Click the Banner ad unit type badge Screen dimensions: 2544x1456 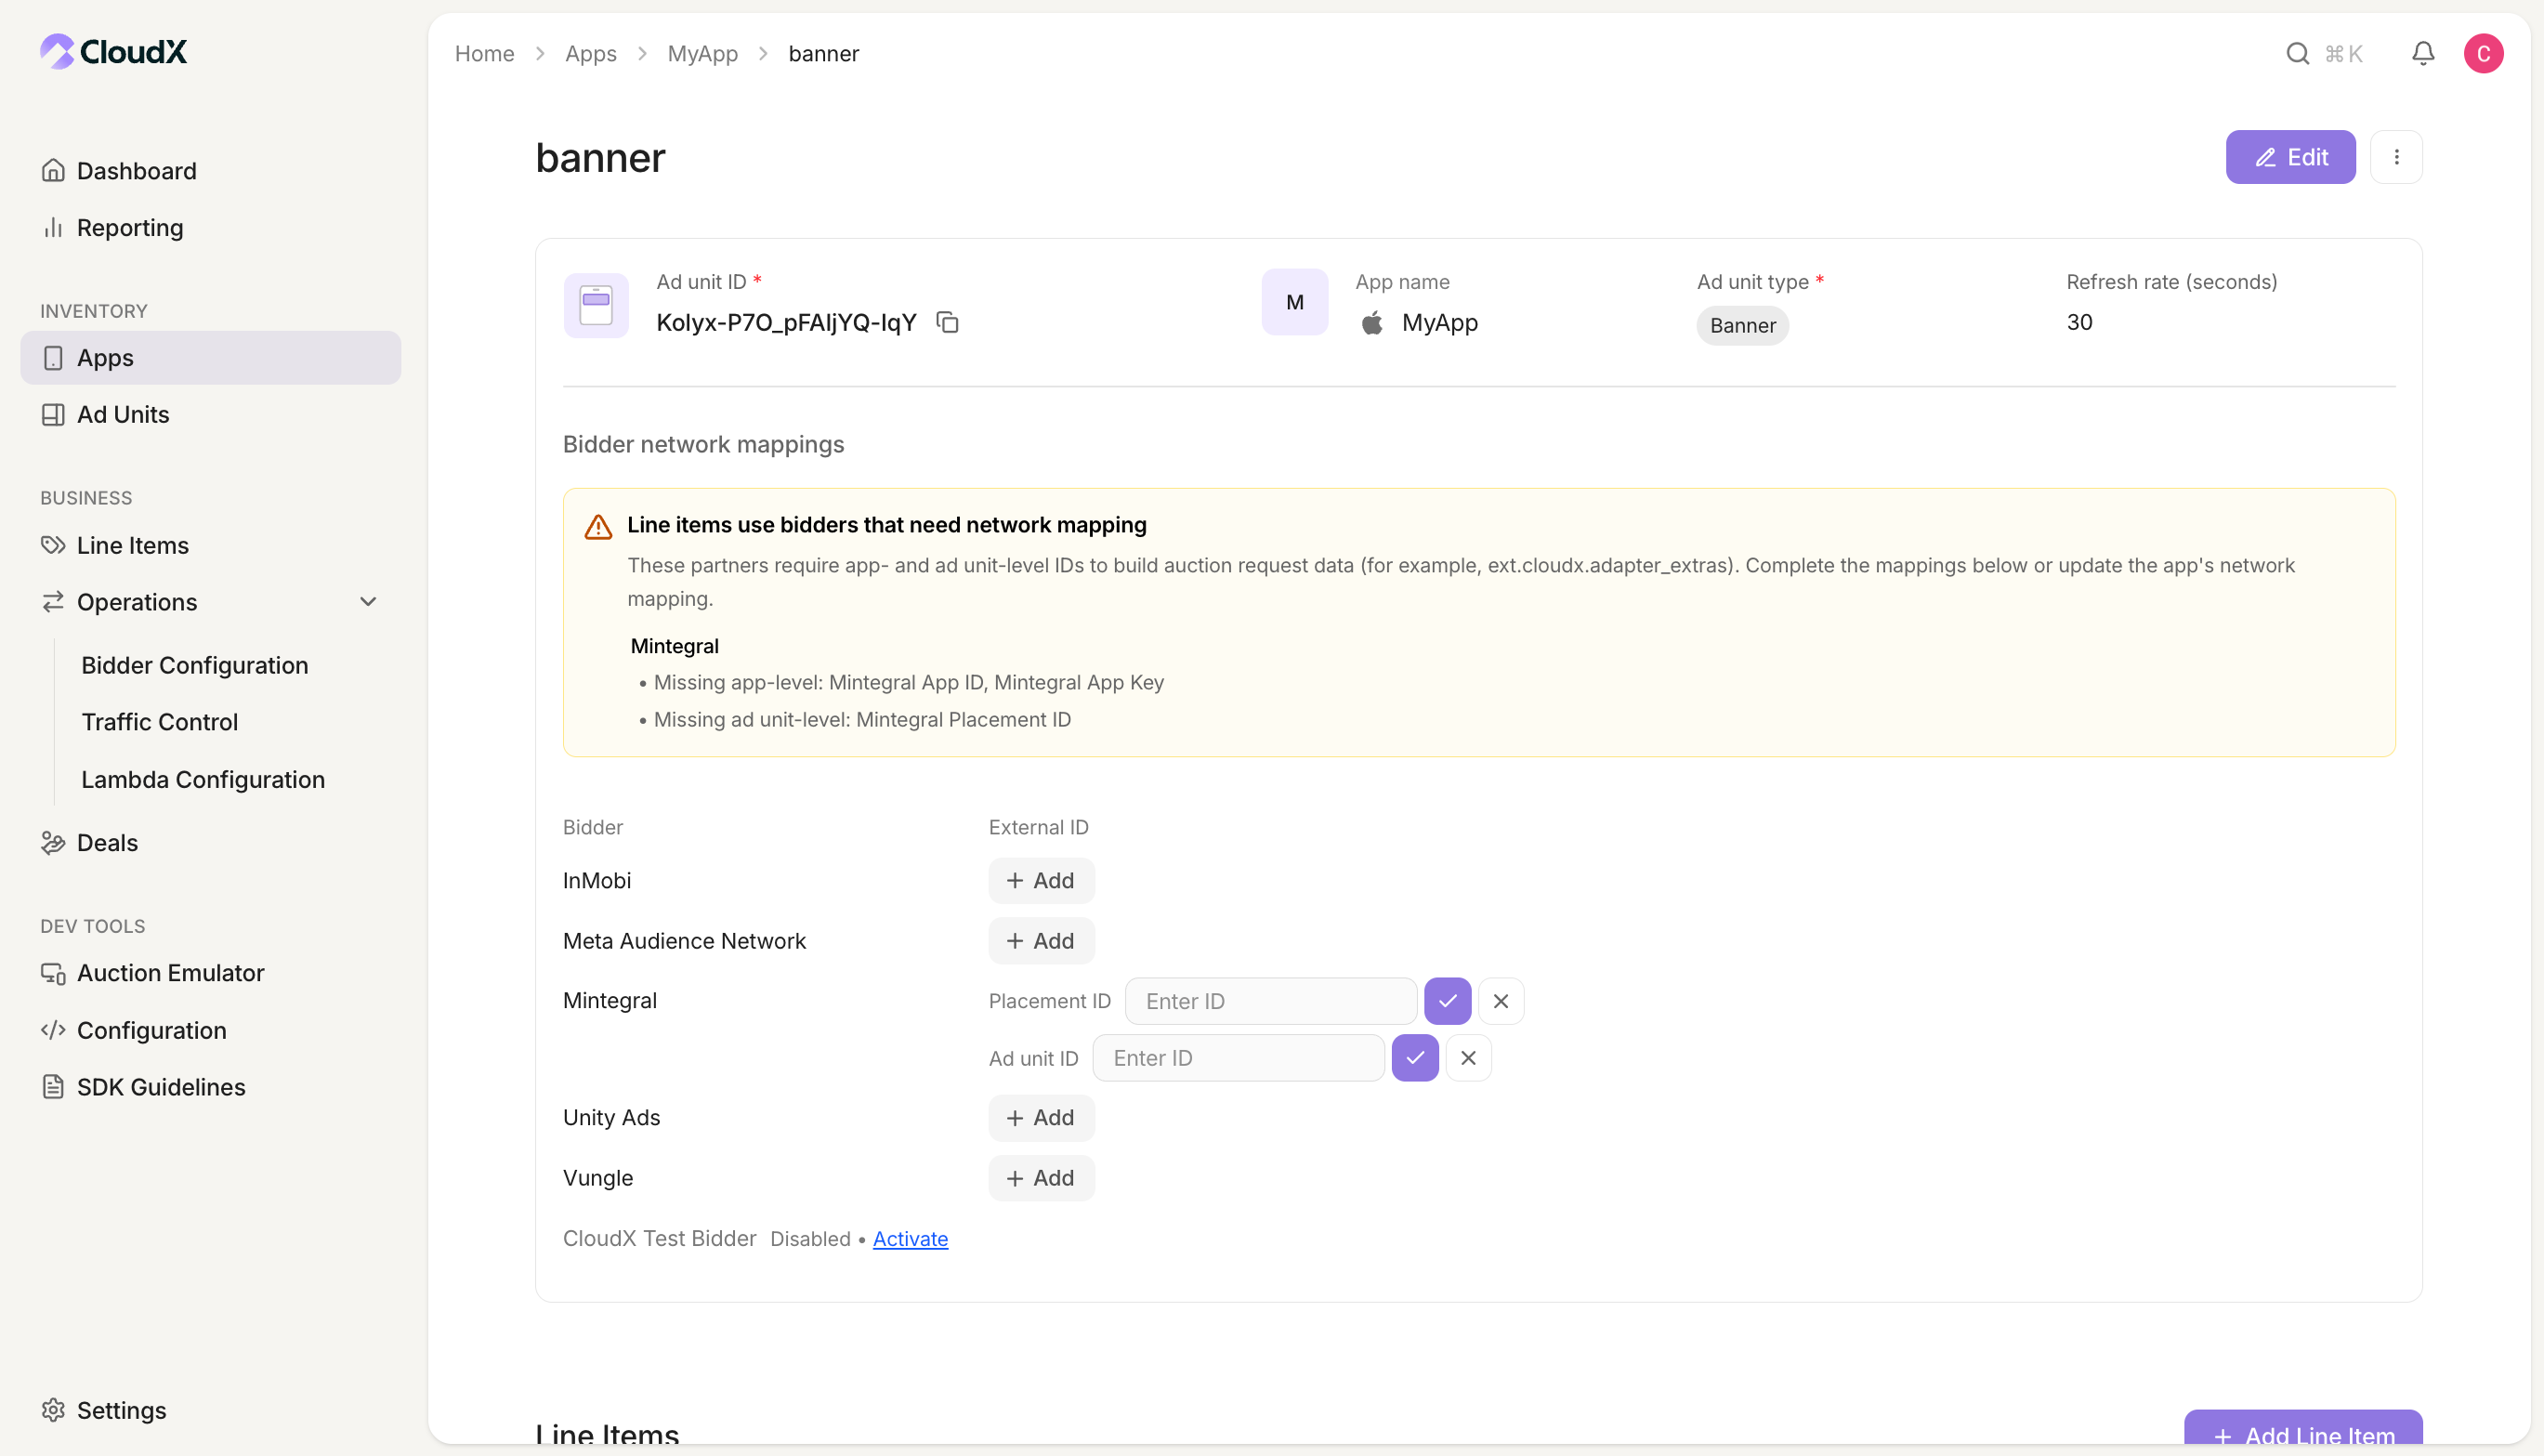(1742, 325)
